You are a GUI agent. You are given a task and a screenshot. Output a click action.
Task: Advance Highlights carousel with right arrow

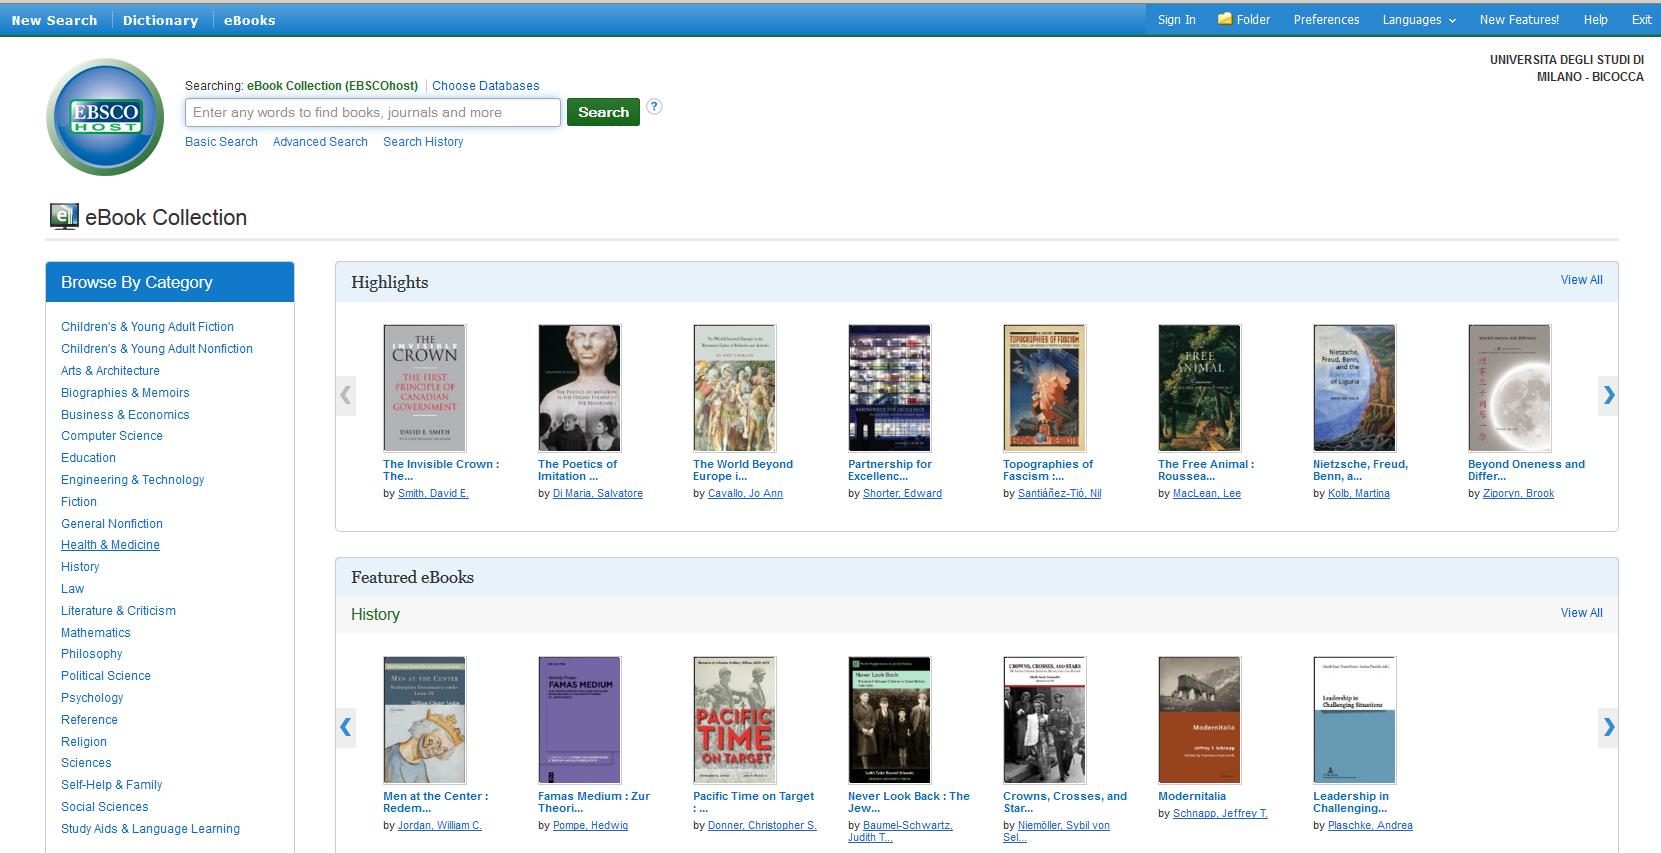(x=1608, y=395)
